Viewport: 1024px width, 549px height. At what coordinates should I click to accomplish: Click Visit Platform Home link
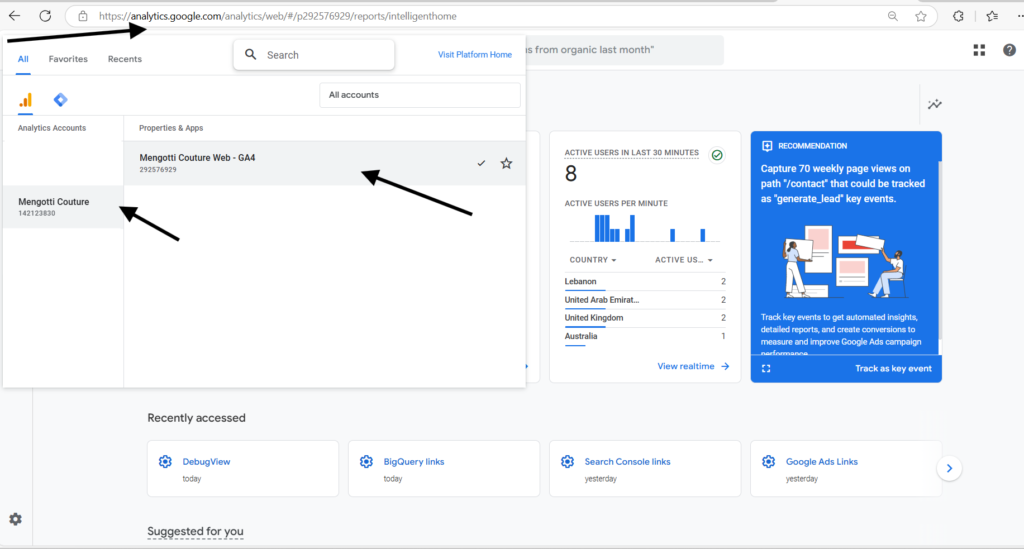(x=475, y=55)
